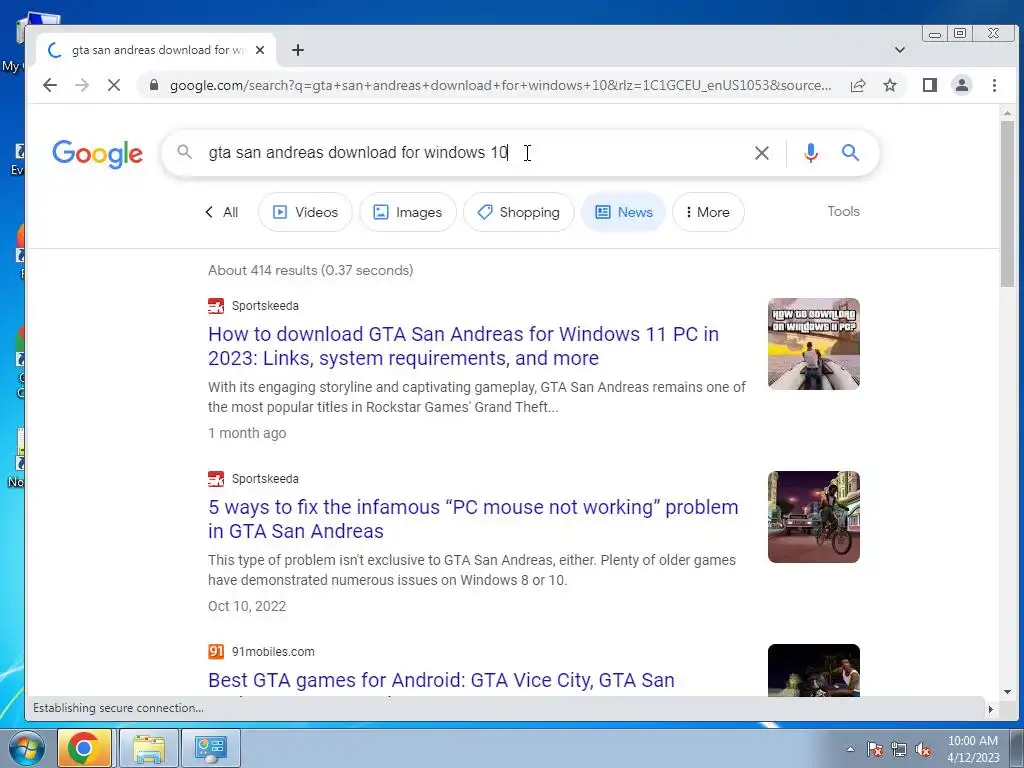Open Chrome side panel
Image resolution: width=1024 pixels, height=768 pixels.
pos(929,85)
